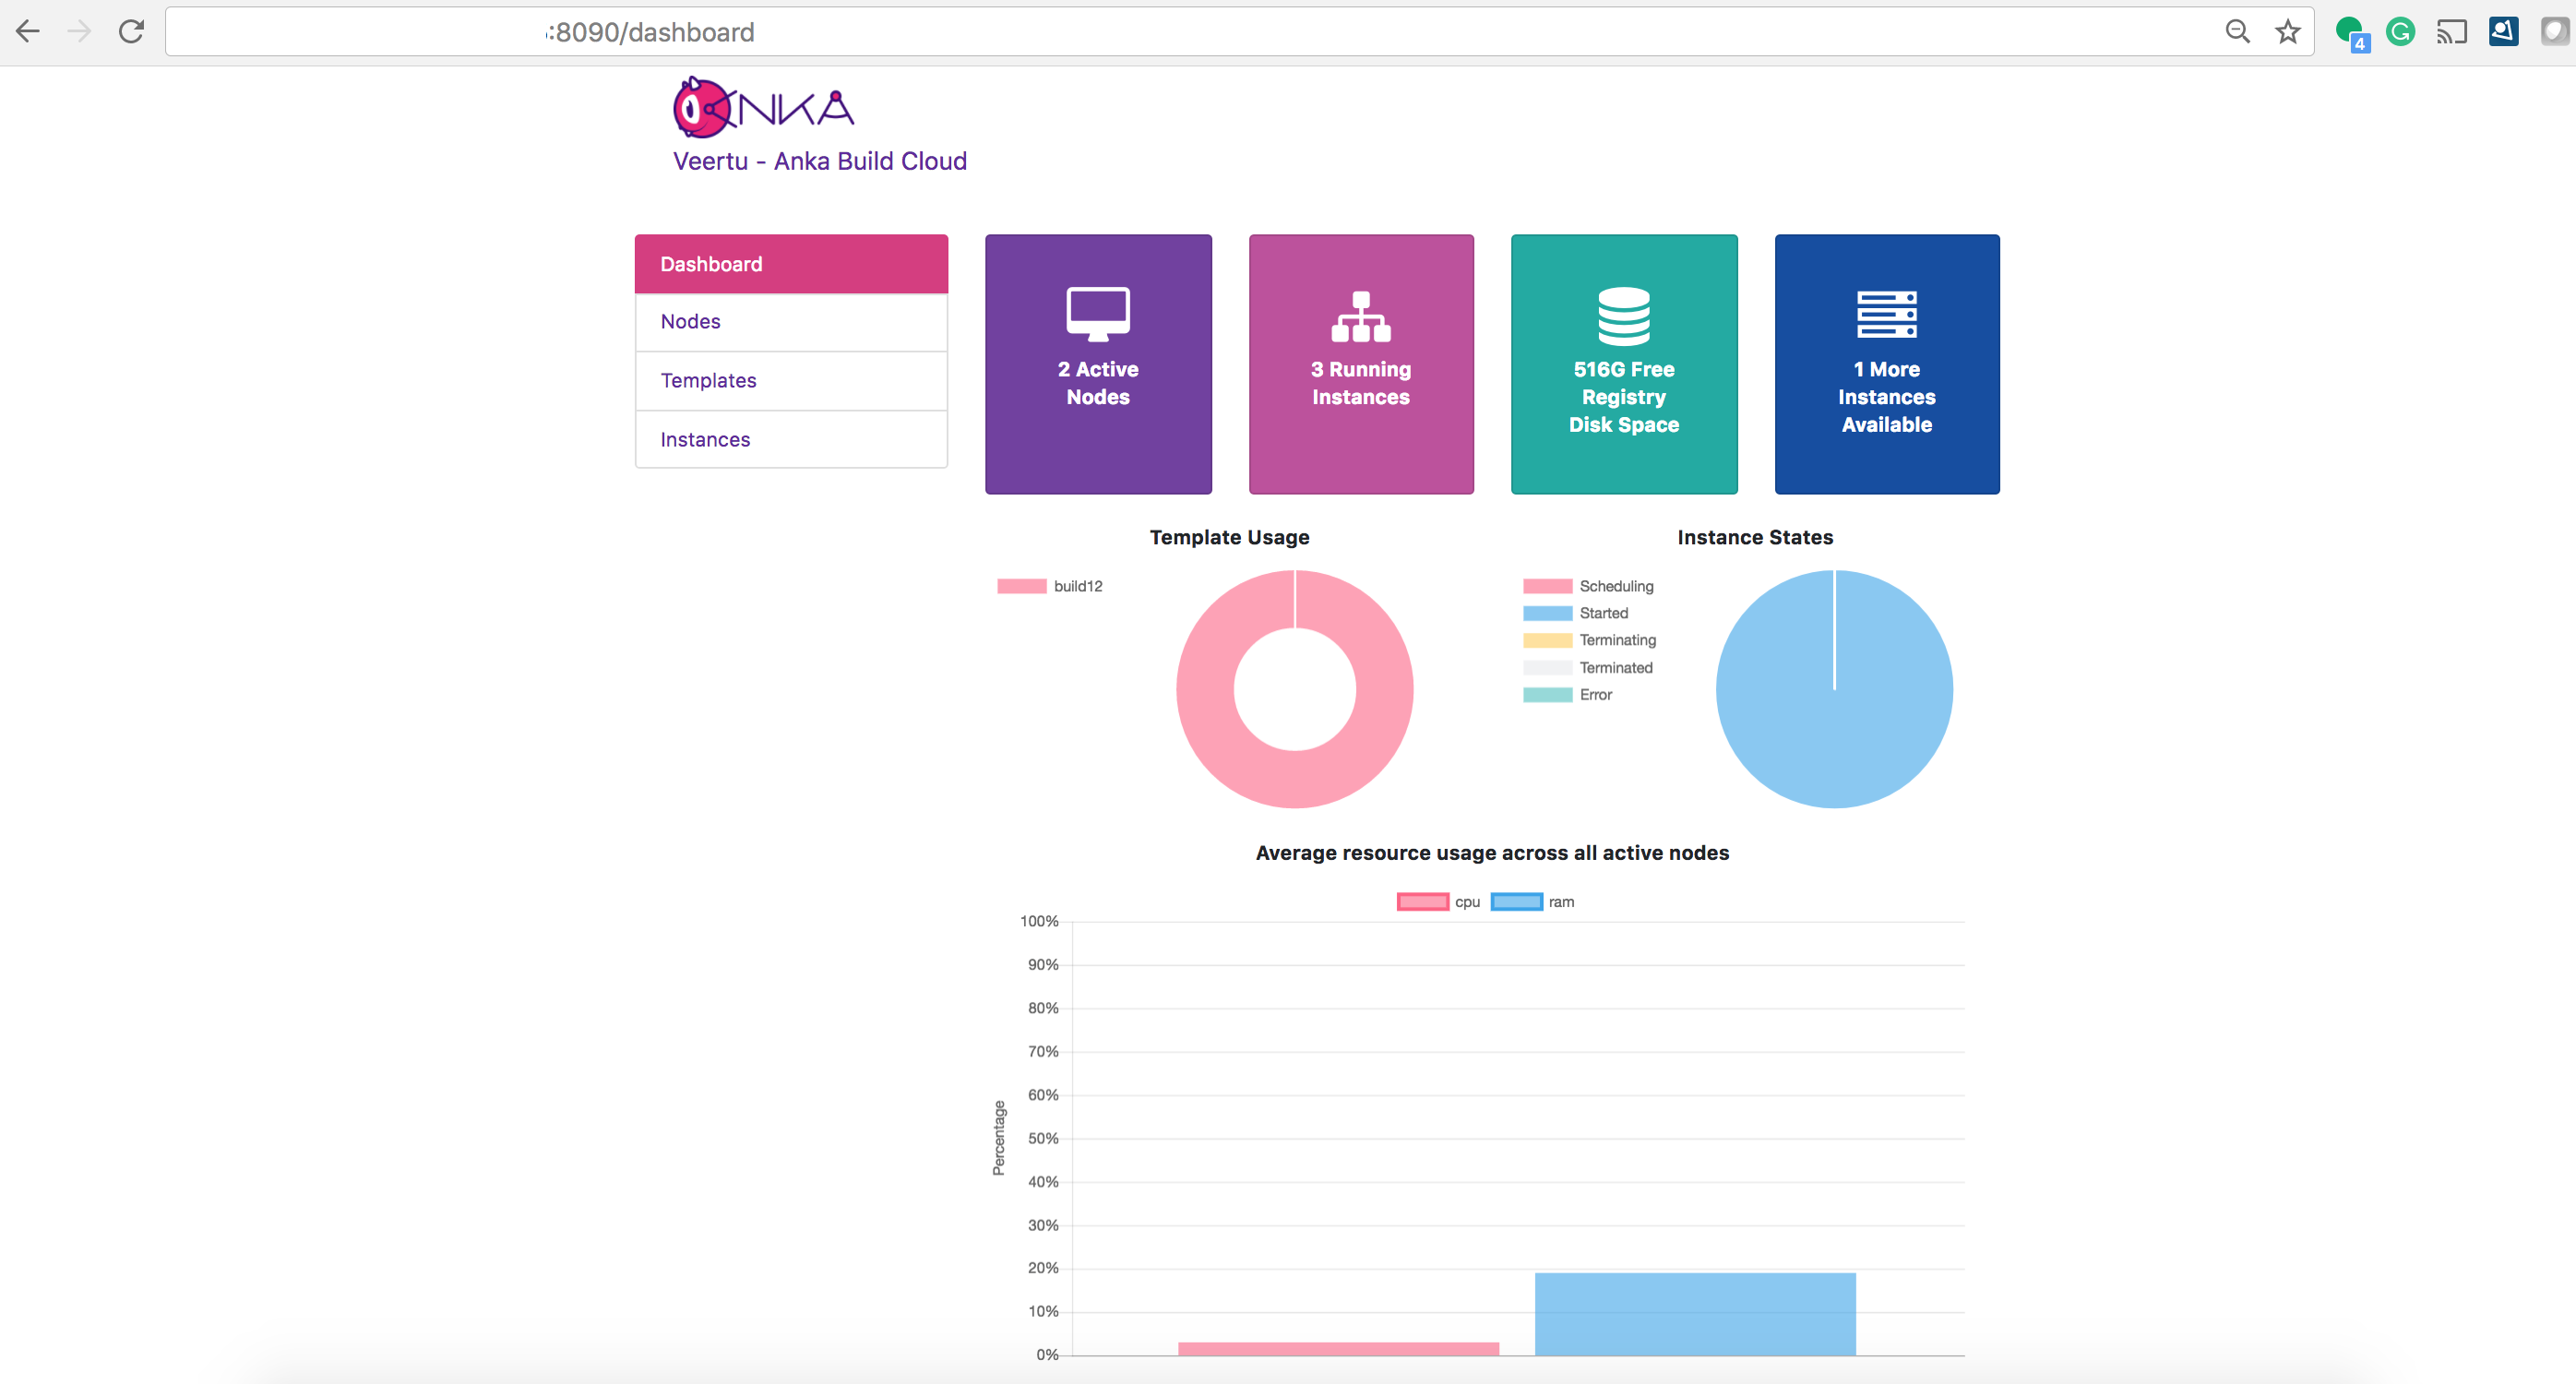
Task: Click the Cast icon in browser toolbar
Action: coord(2451,32)
